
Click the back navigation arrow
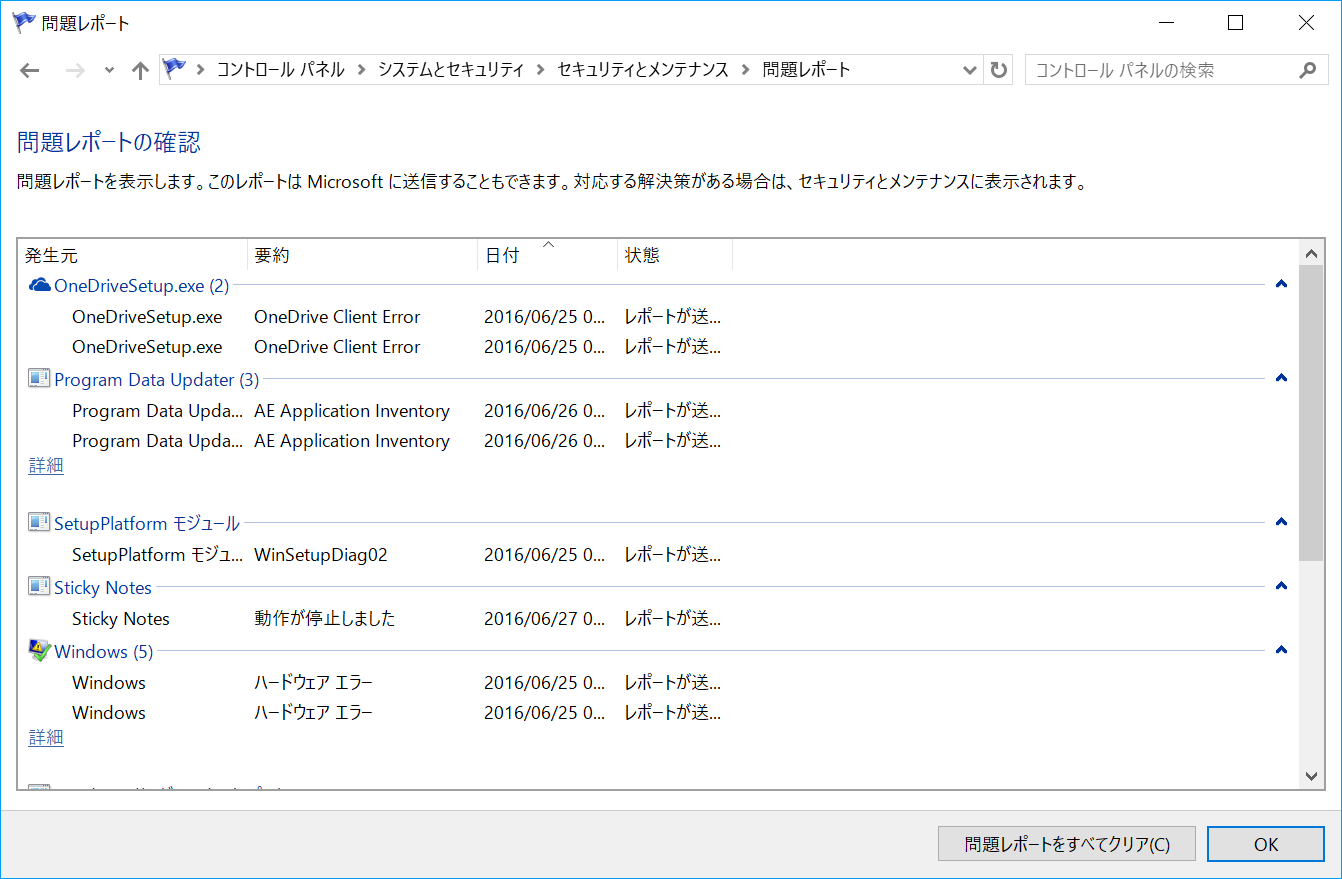click(x=30, y=70)
